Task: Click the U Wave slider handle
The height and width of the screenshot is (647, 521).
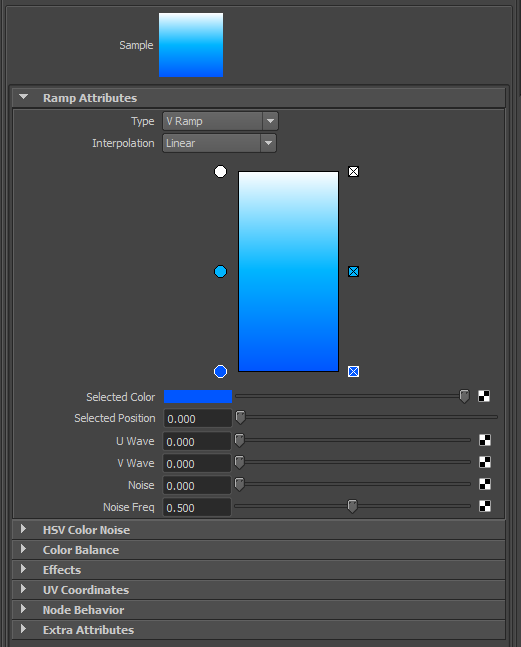Action: tap(239, 440)
